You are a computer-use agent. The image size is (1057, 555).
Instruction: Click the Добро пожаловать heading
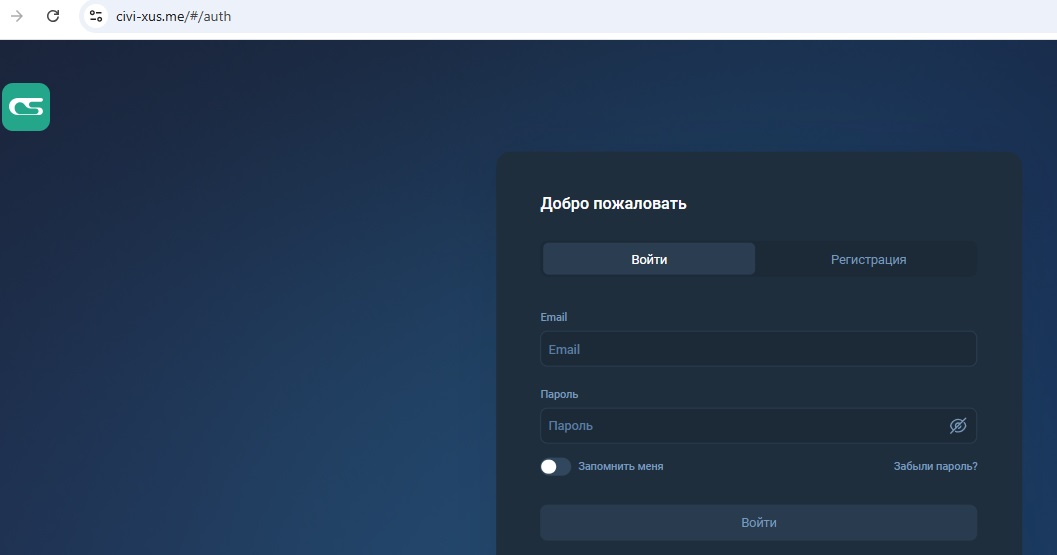coord(613,204)
